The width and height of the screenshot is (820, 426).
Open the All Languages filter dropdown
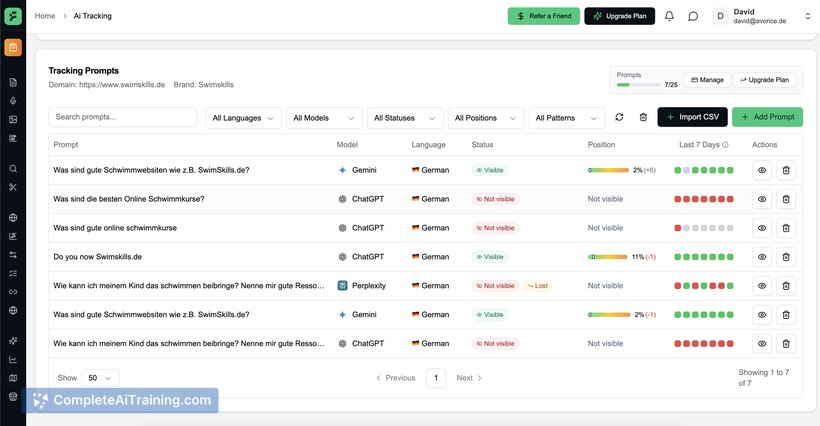click(x=243, y=118)
